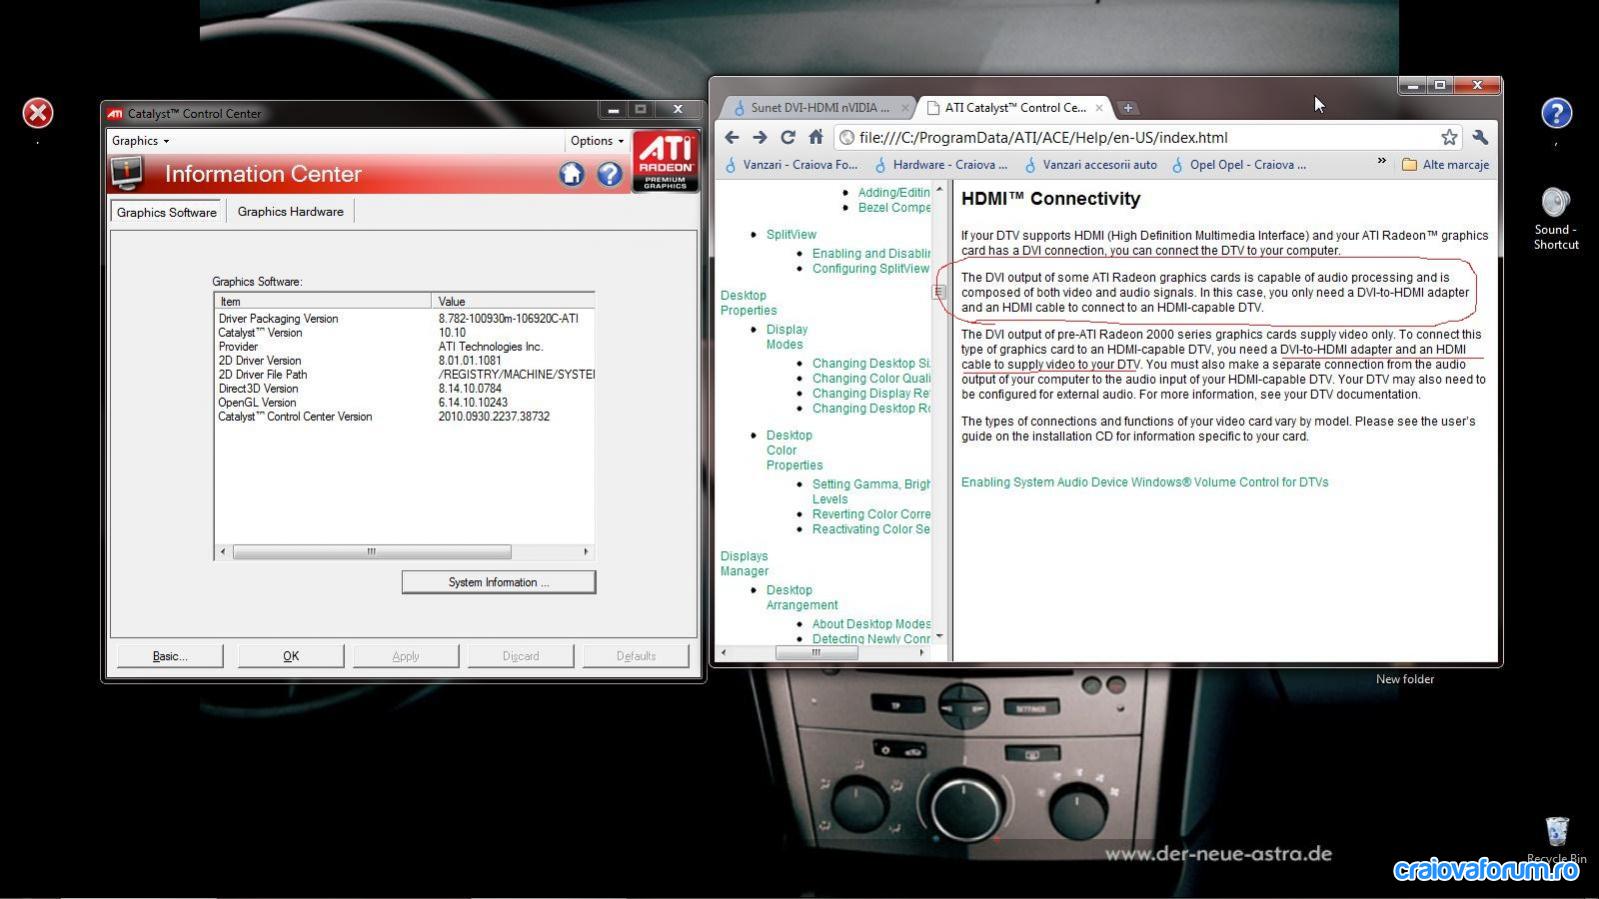Screen dimensions: 1599x899
Task: Switch to Graphics Hardware tab
Action: [x=290, y=212]
